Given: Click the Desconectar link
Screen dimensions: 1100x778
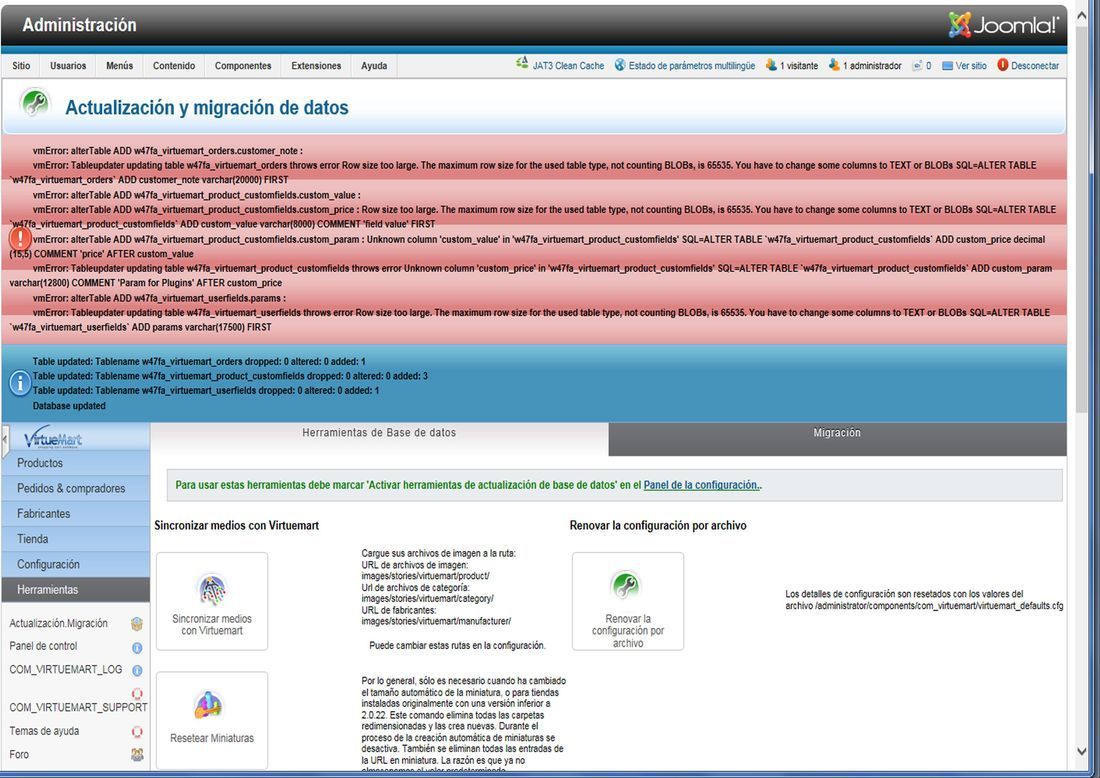Looking at the screenshot, I should pos(1035,66).
